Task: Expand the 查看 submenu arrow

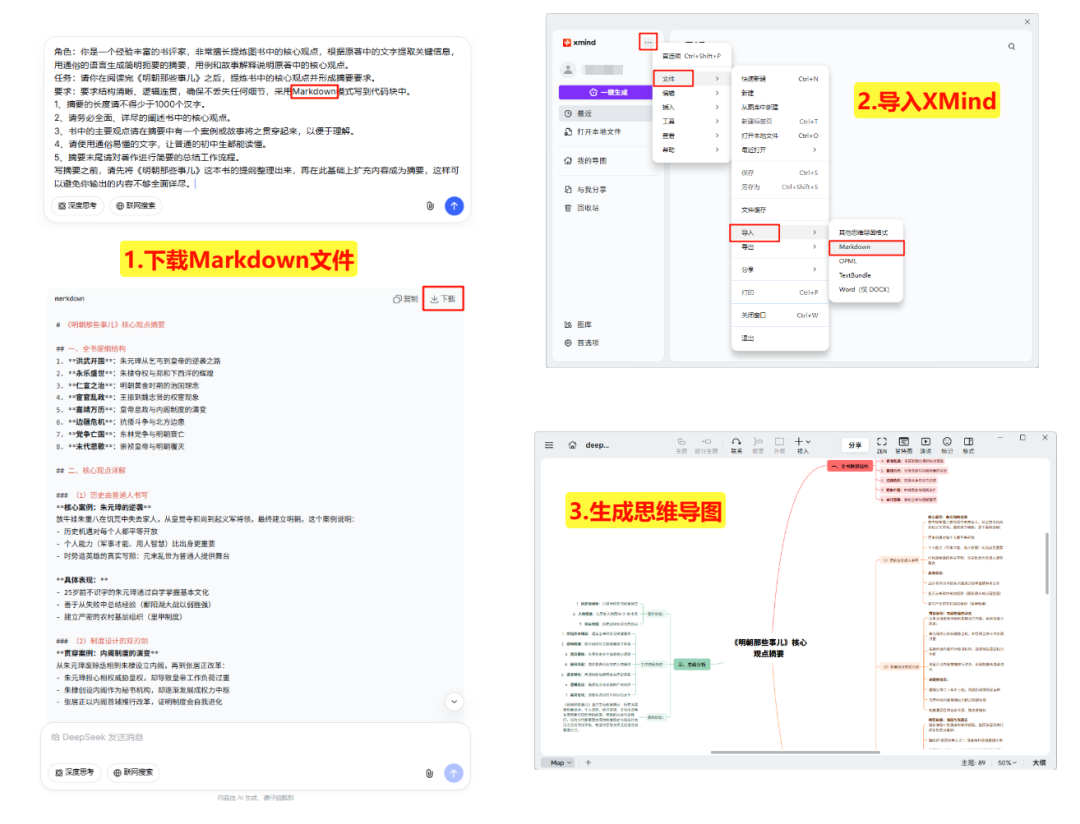Action: (717, 136)
